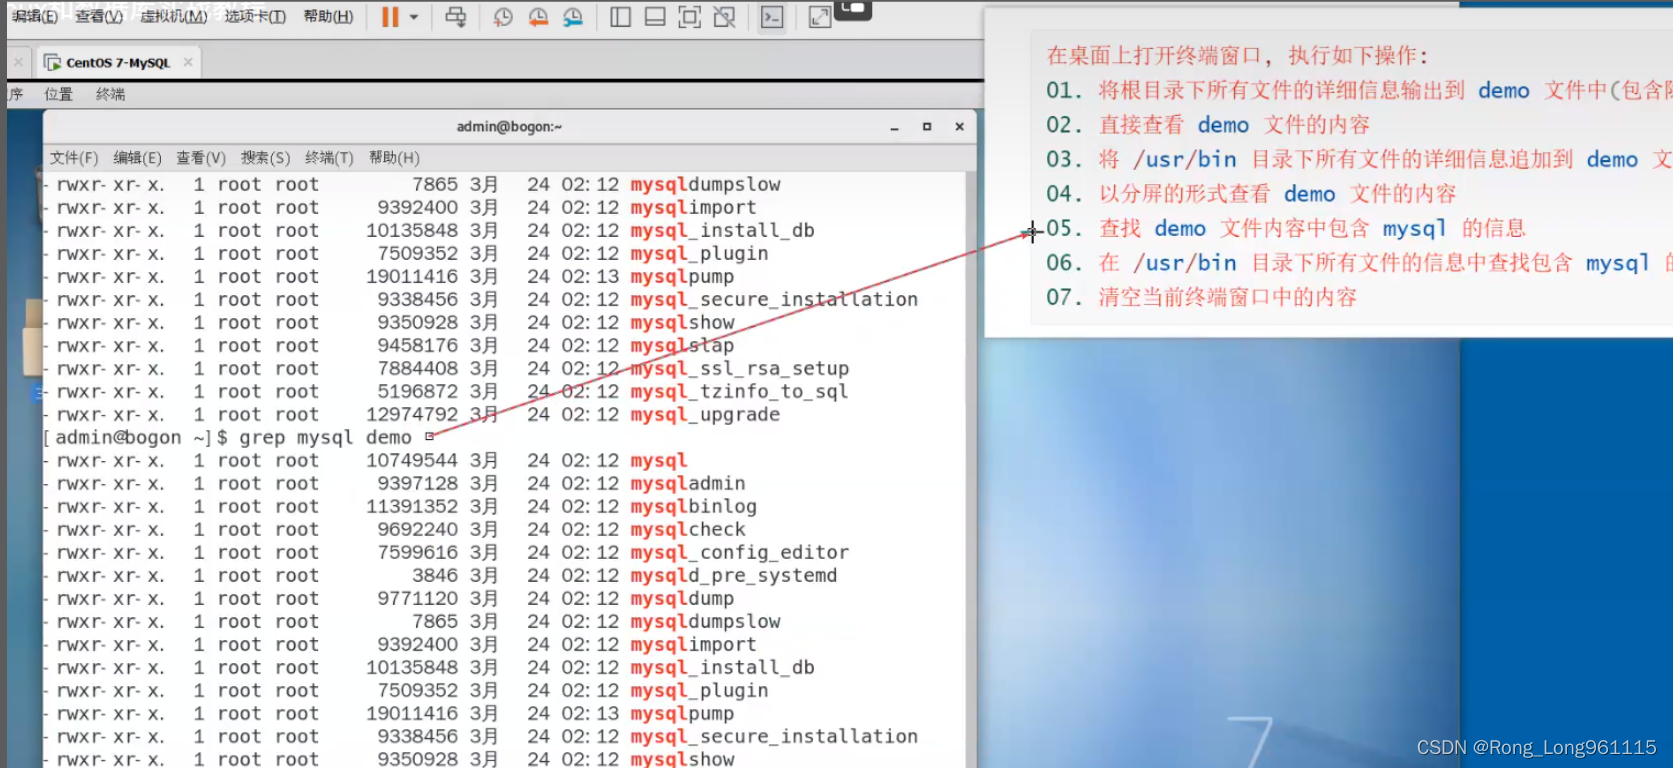Click the stretch guest display icon
Image resolution: width=1673 pixels, height=768 pixels.
(820, 17)
